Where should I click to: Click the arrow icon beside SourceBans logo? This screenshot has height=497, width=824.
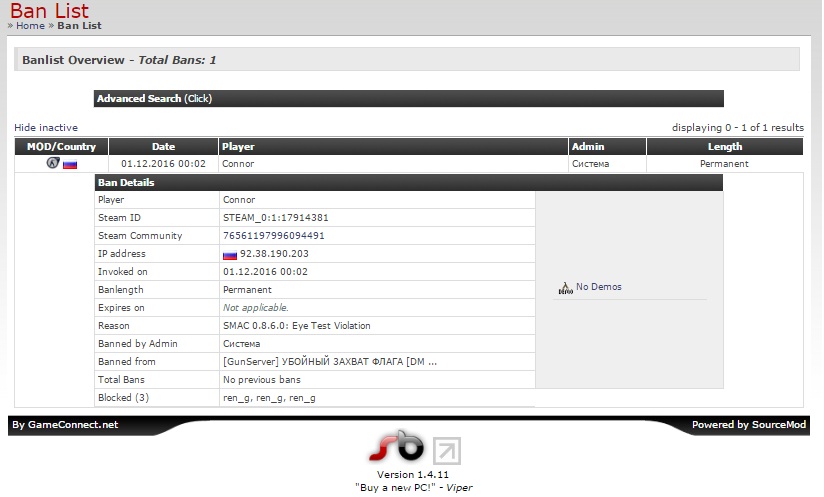pos(448,450)
